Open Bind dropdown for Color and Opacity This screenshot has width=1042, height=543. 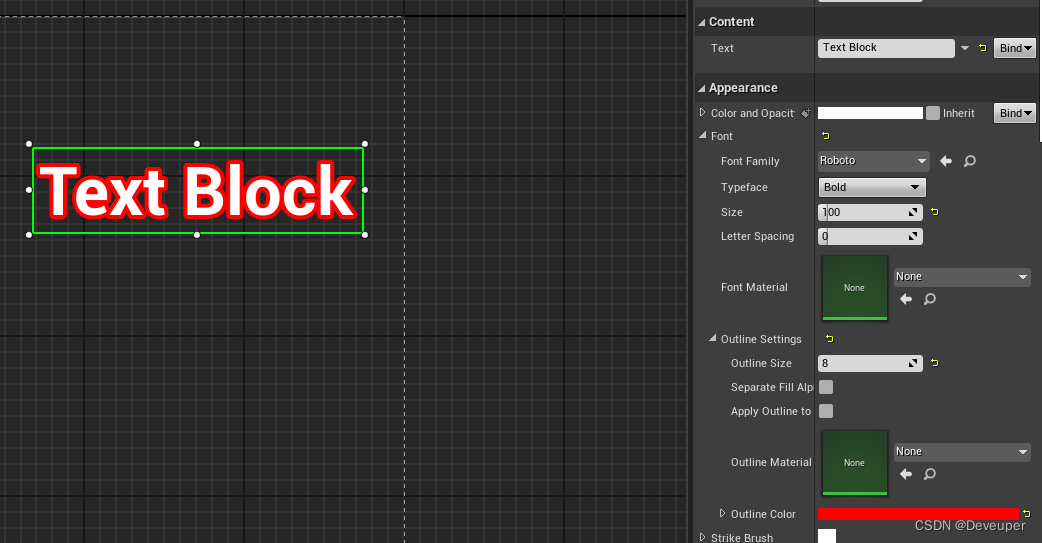point(1014,113)
